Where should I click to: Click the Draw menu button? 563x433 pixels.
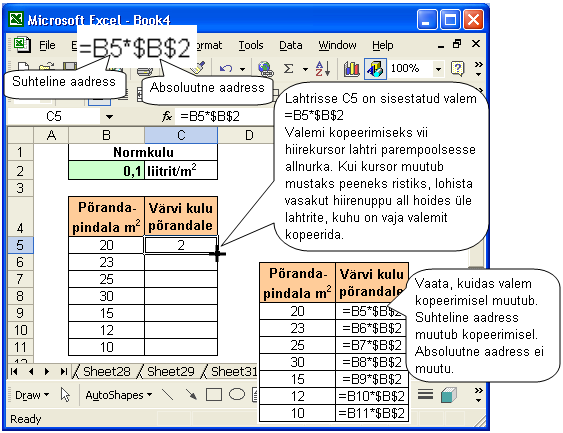(x=32, y=395)
